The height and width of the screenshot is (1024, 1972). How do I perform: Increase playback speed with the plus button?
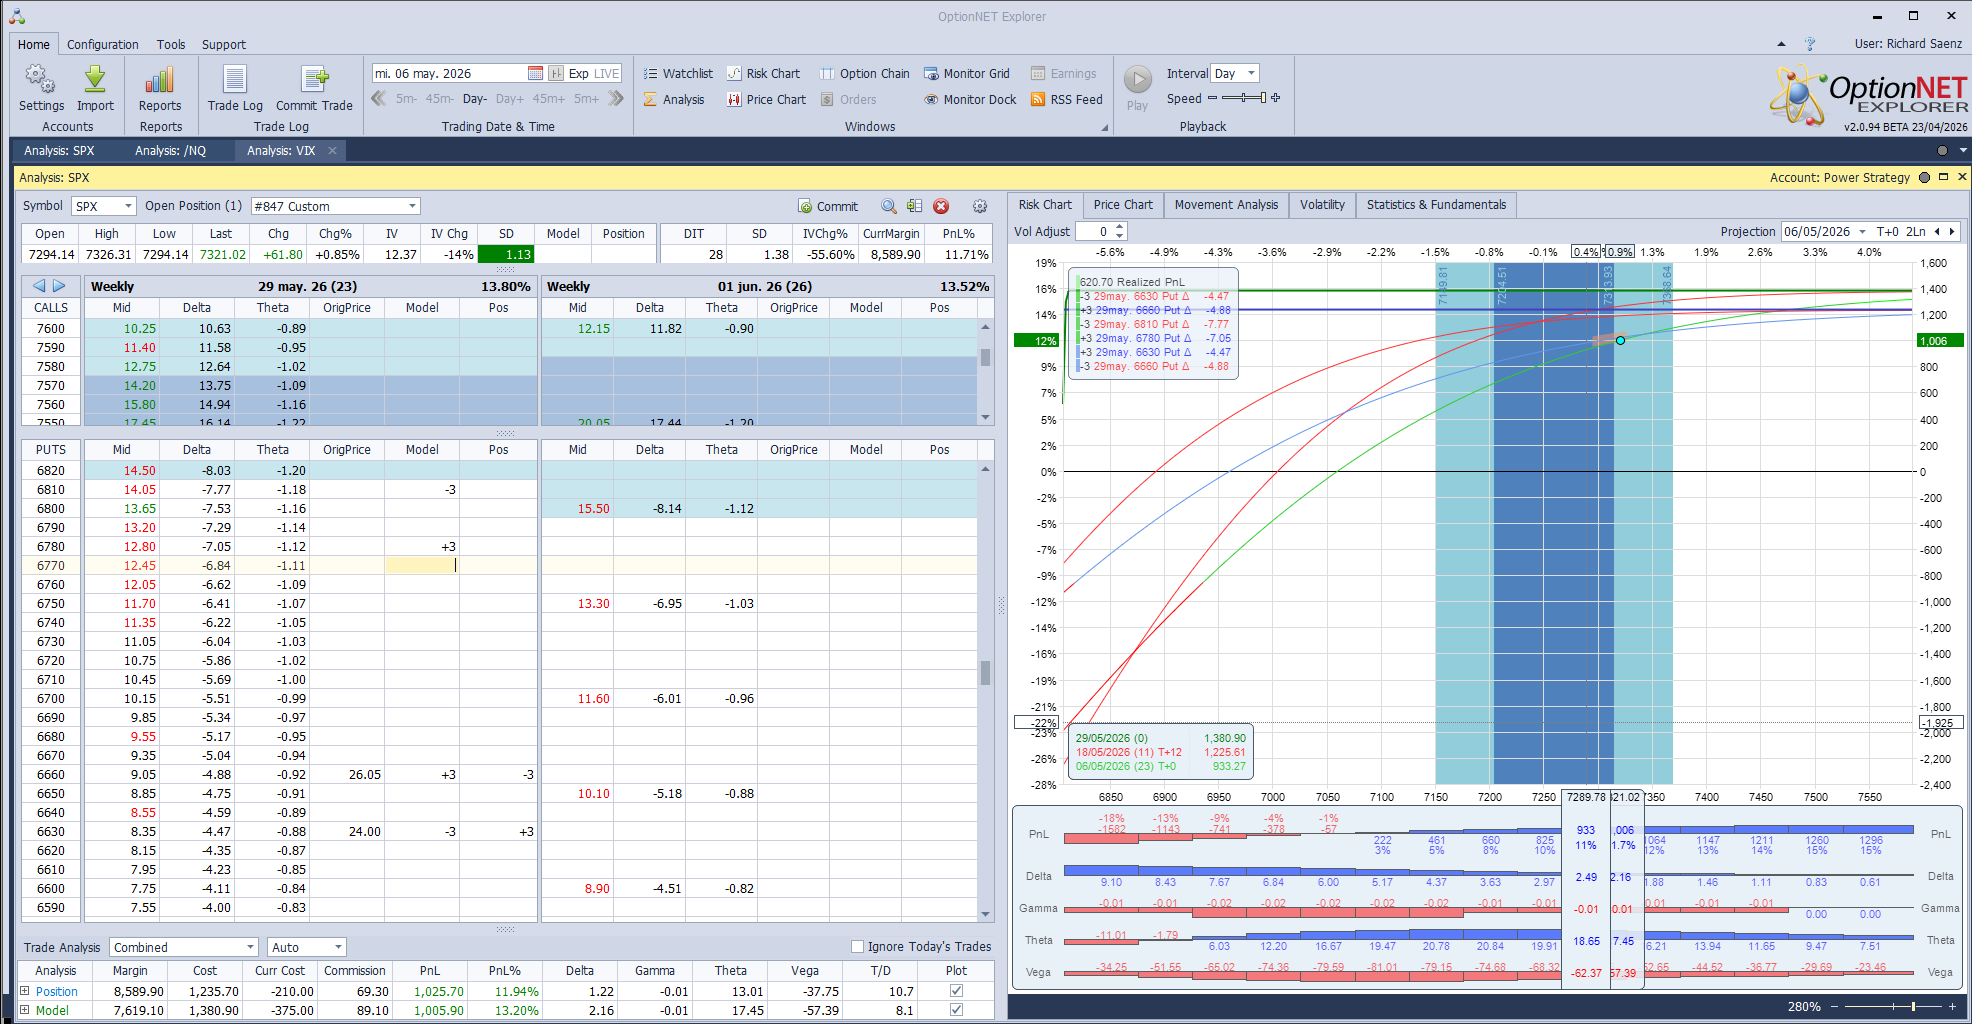pos(1276,98)
